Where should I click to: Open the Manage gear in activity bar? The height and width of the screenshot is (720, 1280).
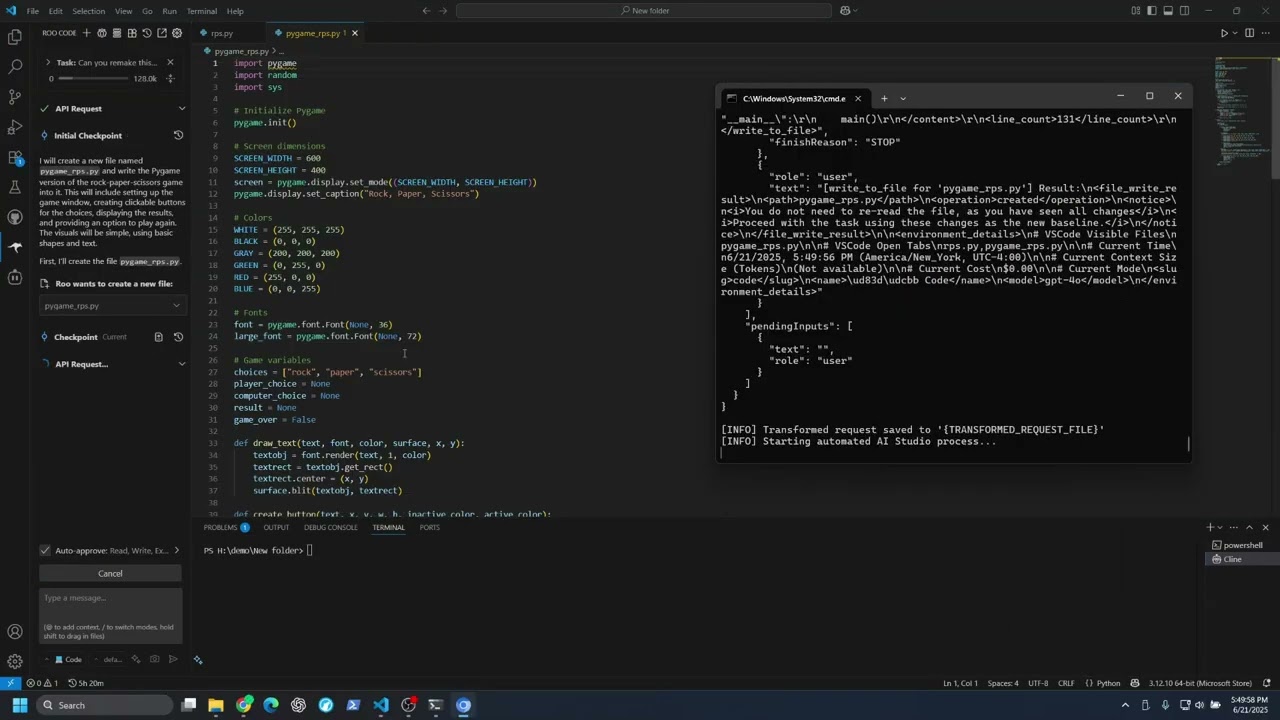pyautogui.click(x=15, y=661)
